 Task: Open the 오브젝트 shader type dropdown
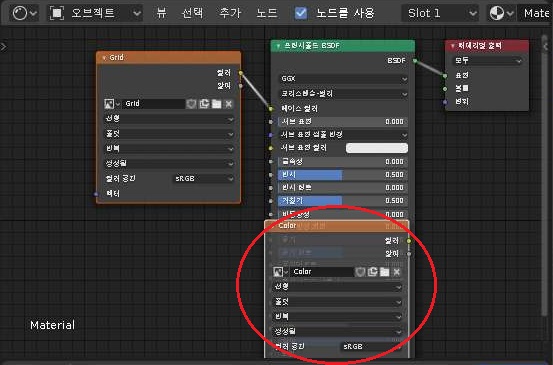[96, 13]
